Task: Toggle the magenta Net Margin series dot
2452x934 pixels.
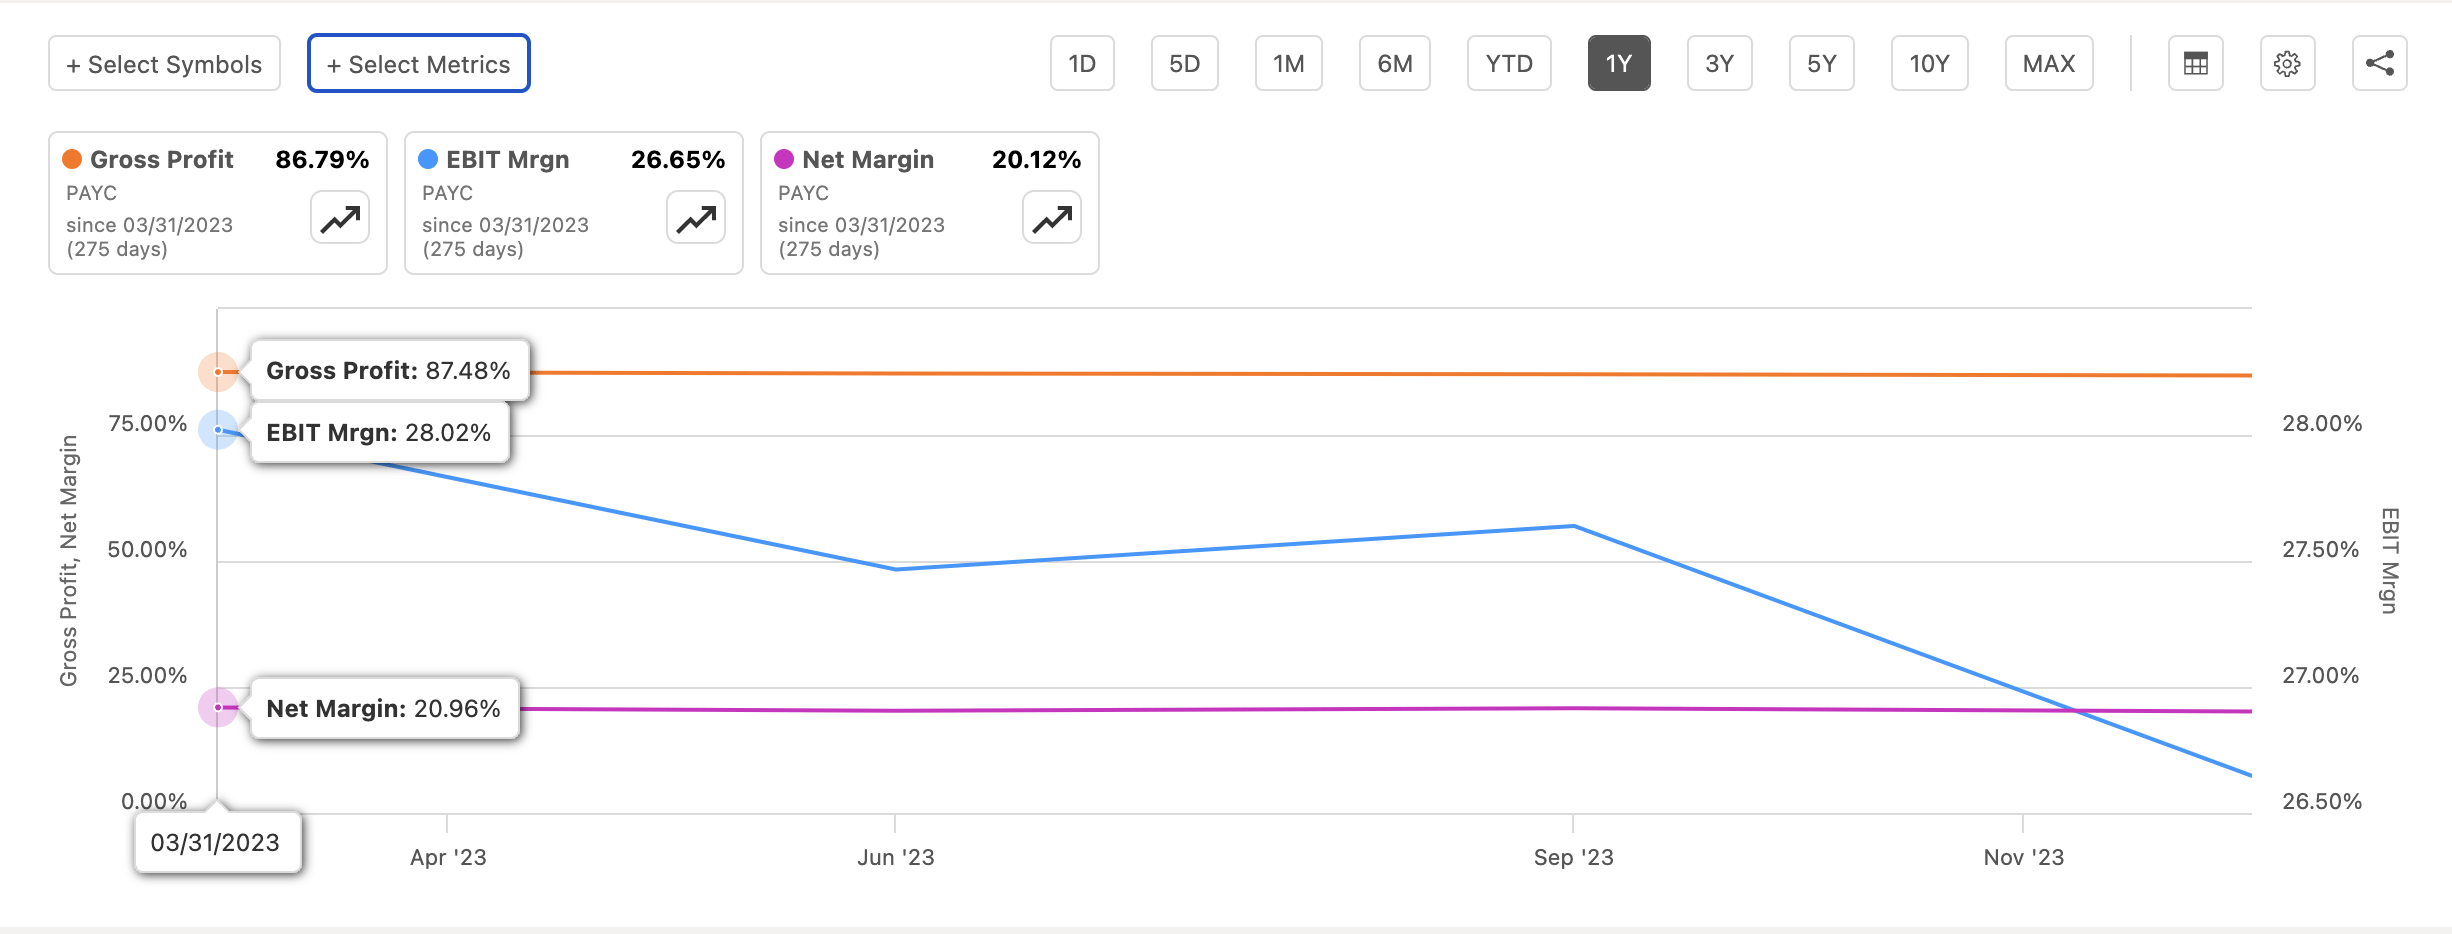Action: pyautogui.click(x=783, y=159)
